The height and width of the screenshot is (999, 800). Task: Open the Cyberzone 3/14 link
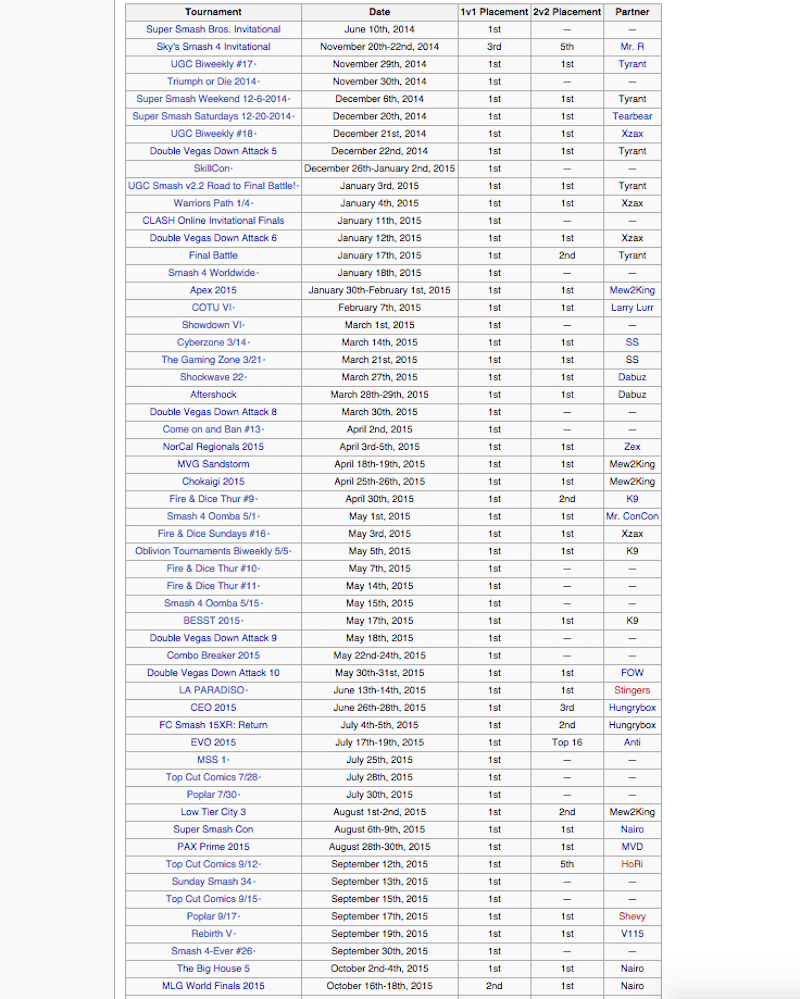click(x=212, y=342)
